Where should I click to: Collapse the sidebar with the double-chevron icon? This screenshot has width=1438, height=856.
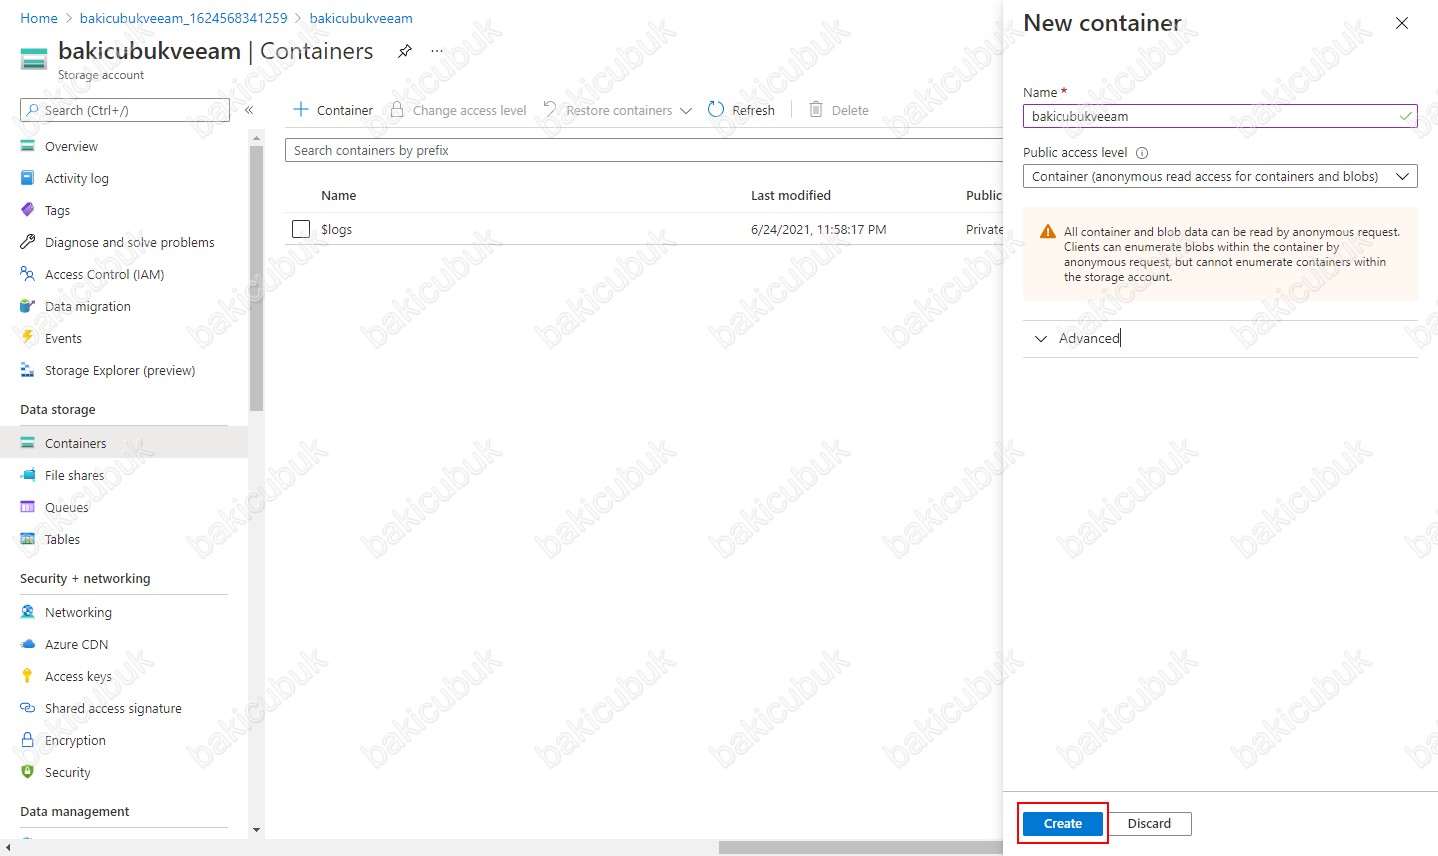(x=249, y=110)
